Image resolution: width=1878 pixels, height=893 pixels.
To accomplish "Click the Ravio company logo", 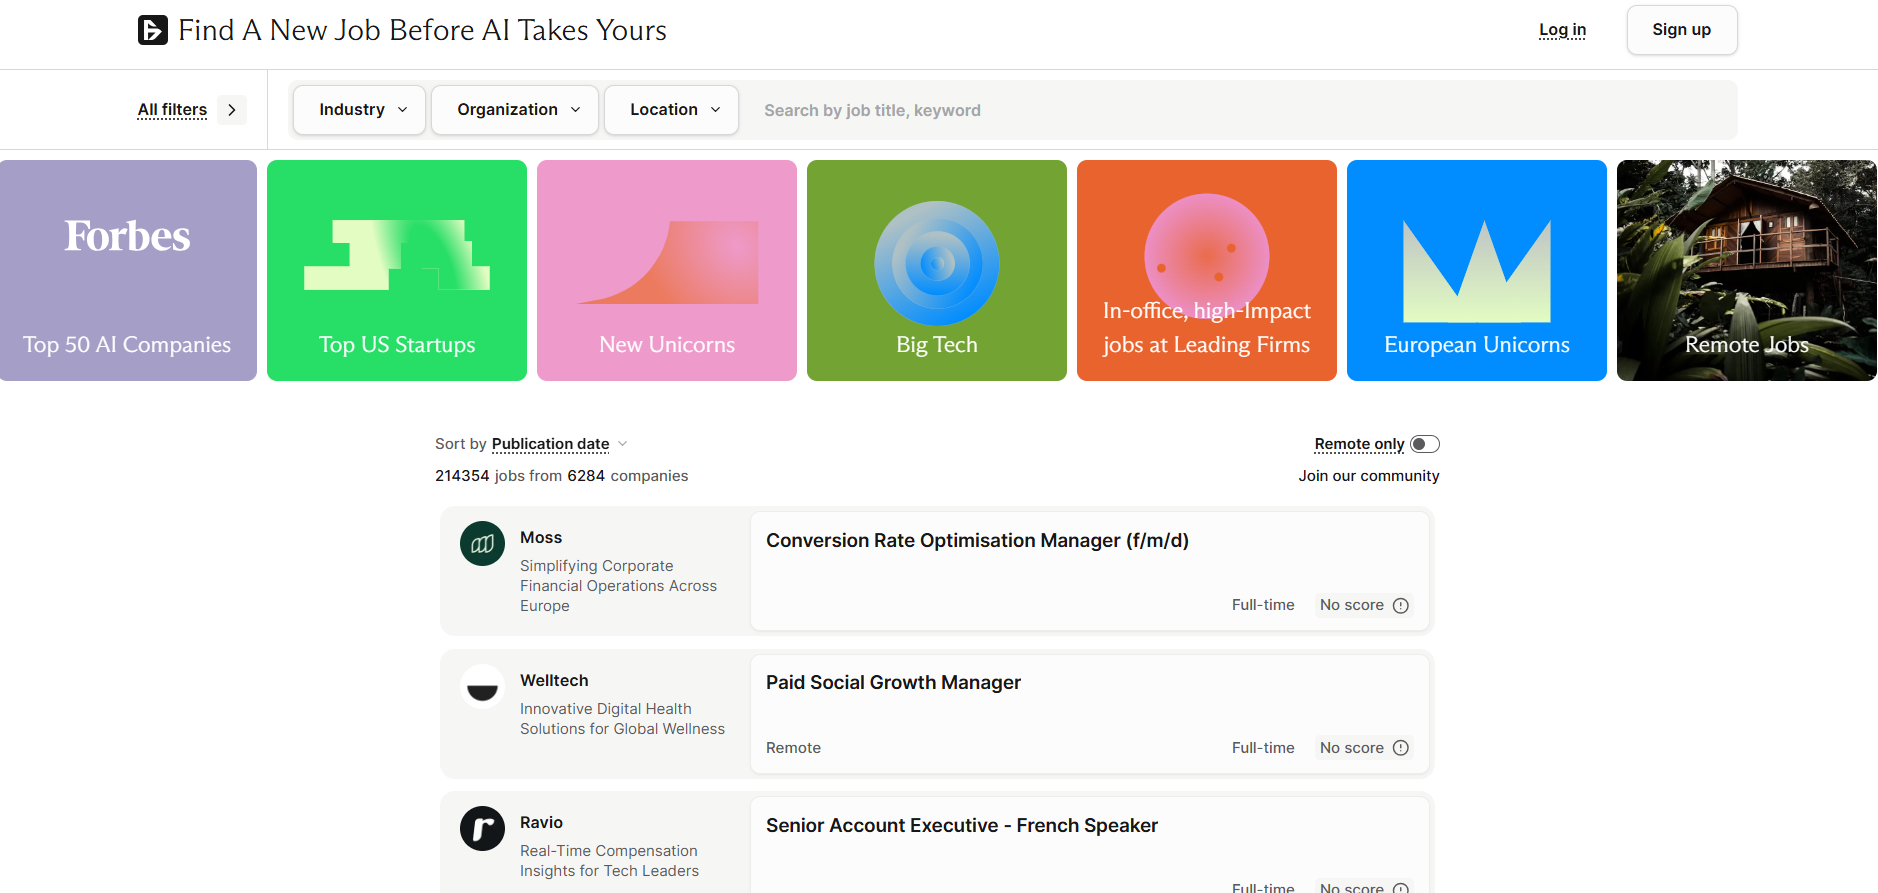I will click(482, 829).
